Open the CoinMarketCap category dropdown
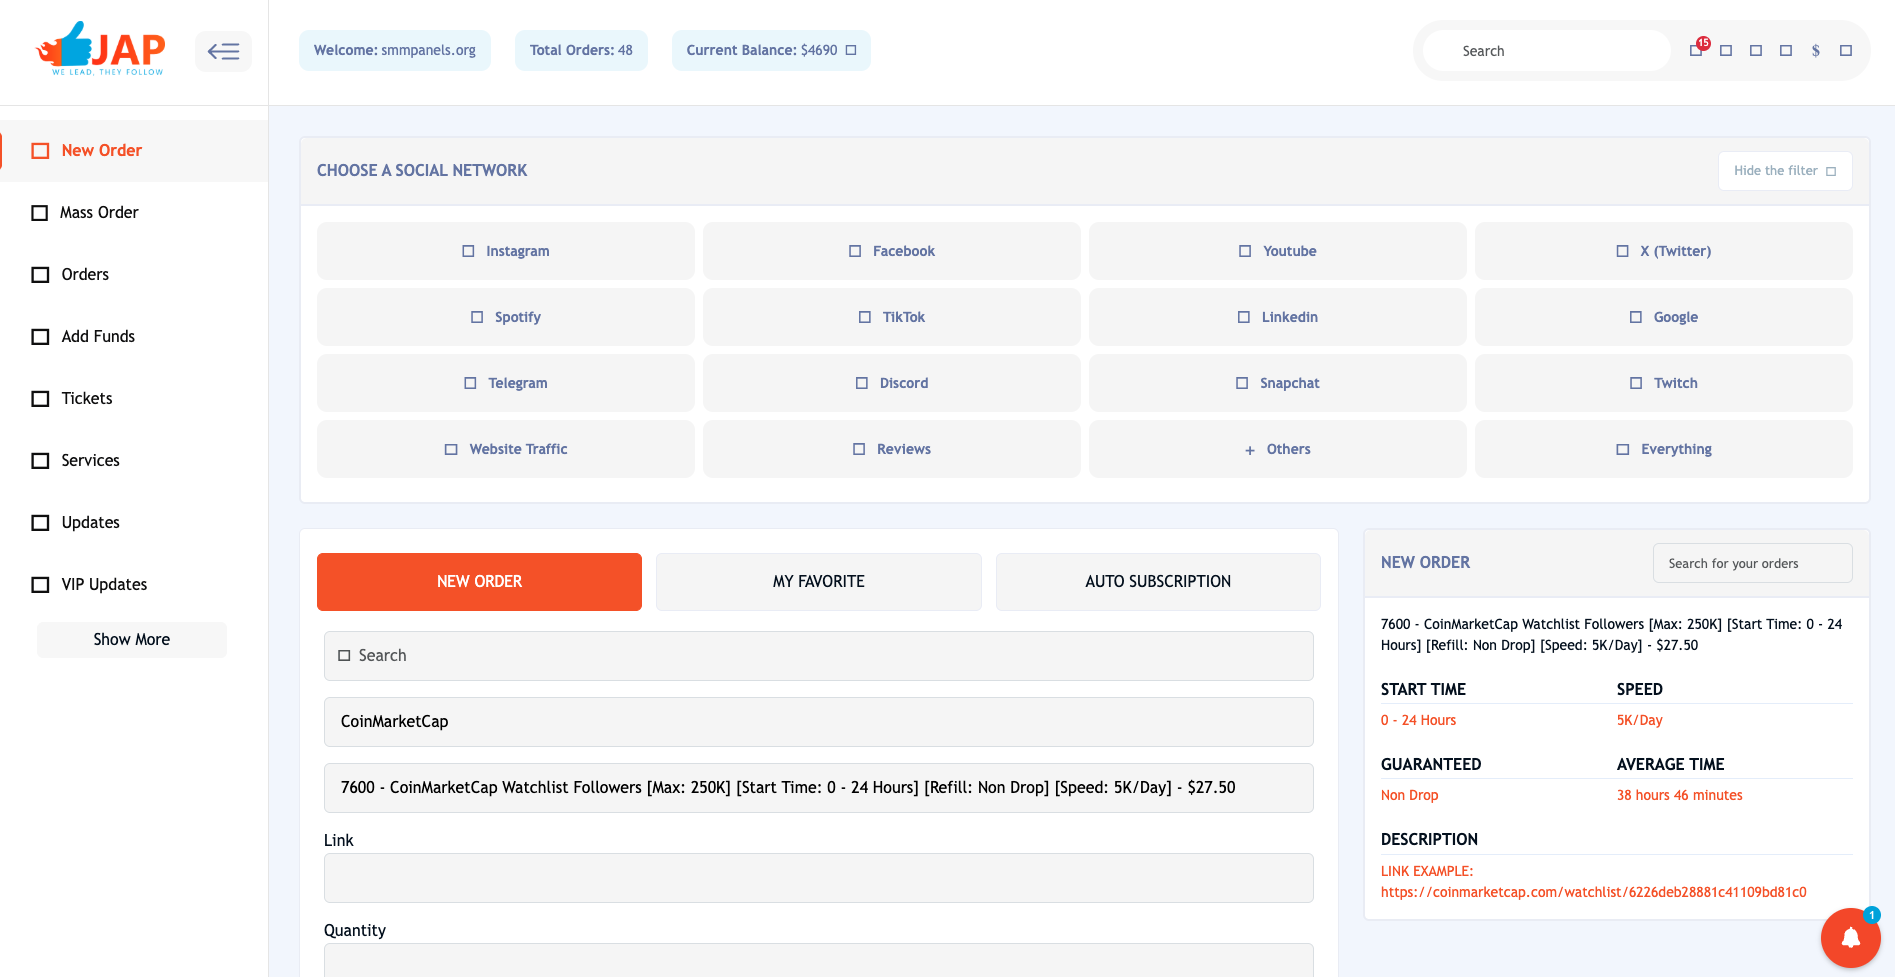The height and width of the screenshot is (977, 1895). 818,722
